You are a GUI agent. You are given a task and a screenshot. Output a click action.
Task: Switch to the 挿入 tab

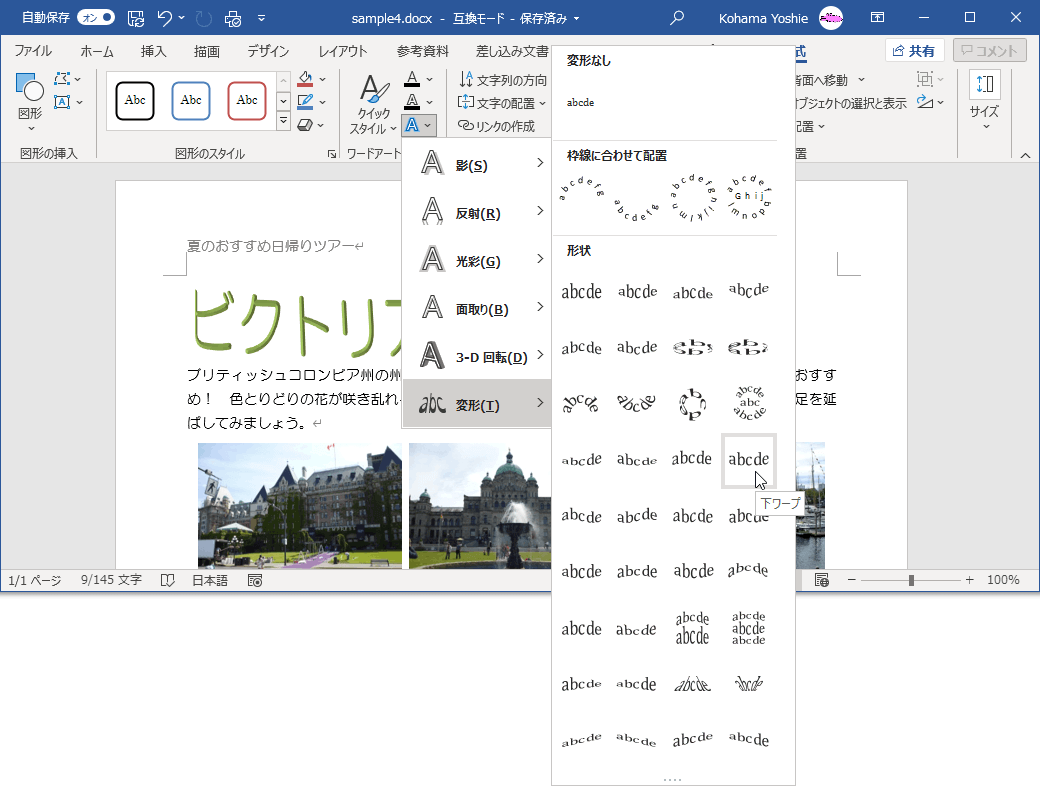pyautogui.click(x=153, y=51)
